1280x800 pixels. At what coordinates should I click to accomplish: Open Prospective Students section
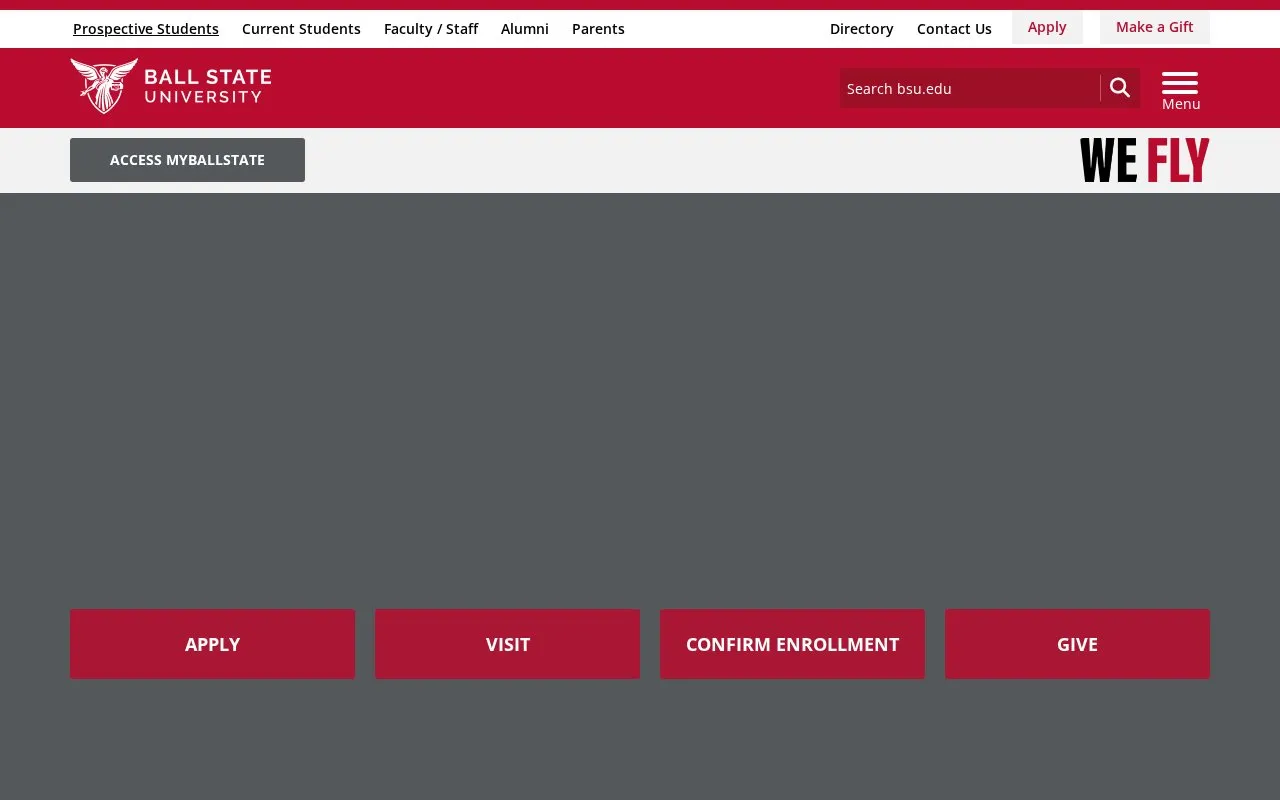(x=146, y=29)
